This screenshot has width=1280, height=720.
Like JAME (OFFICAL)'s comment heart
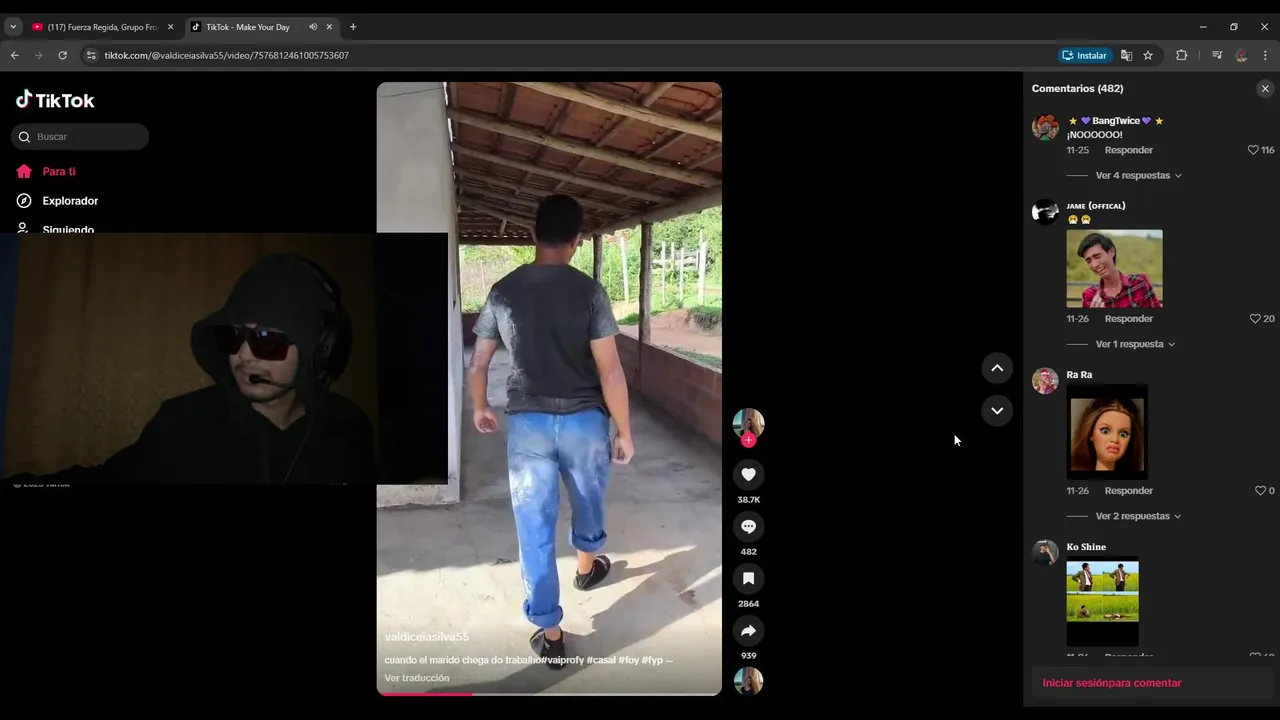coord(1255,319)
